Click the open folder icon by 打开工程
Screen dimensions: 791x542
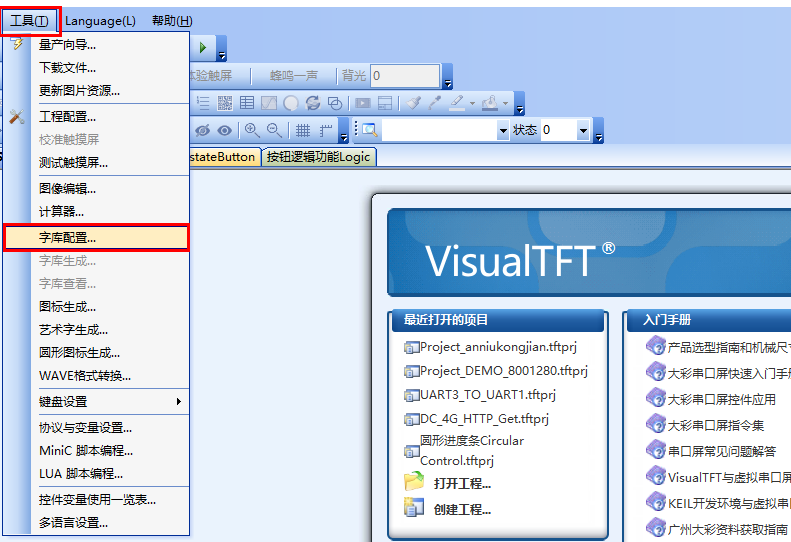click(x=414, y=481)
